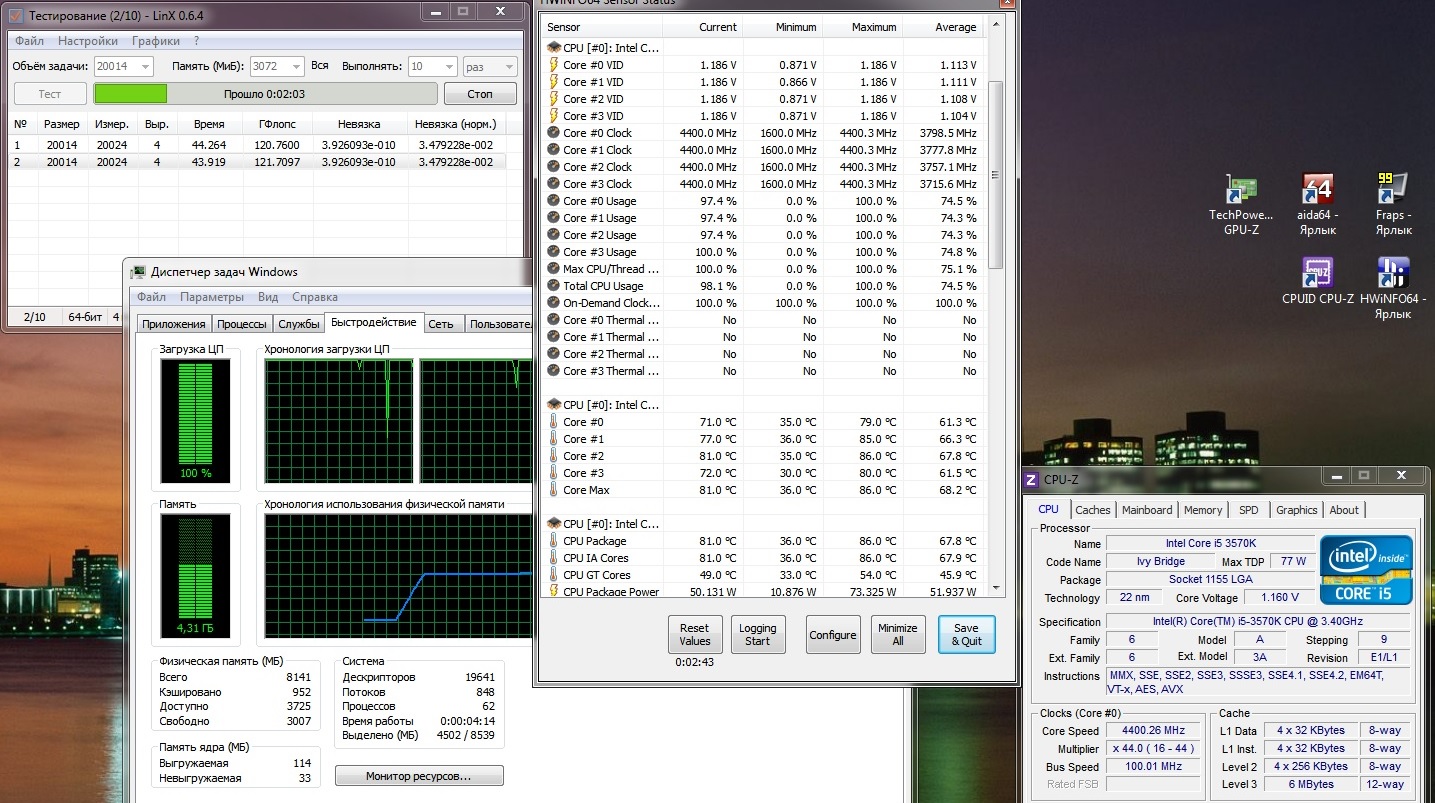Open the раз units dropdown in LinX

tap(490, 66)
